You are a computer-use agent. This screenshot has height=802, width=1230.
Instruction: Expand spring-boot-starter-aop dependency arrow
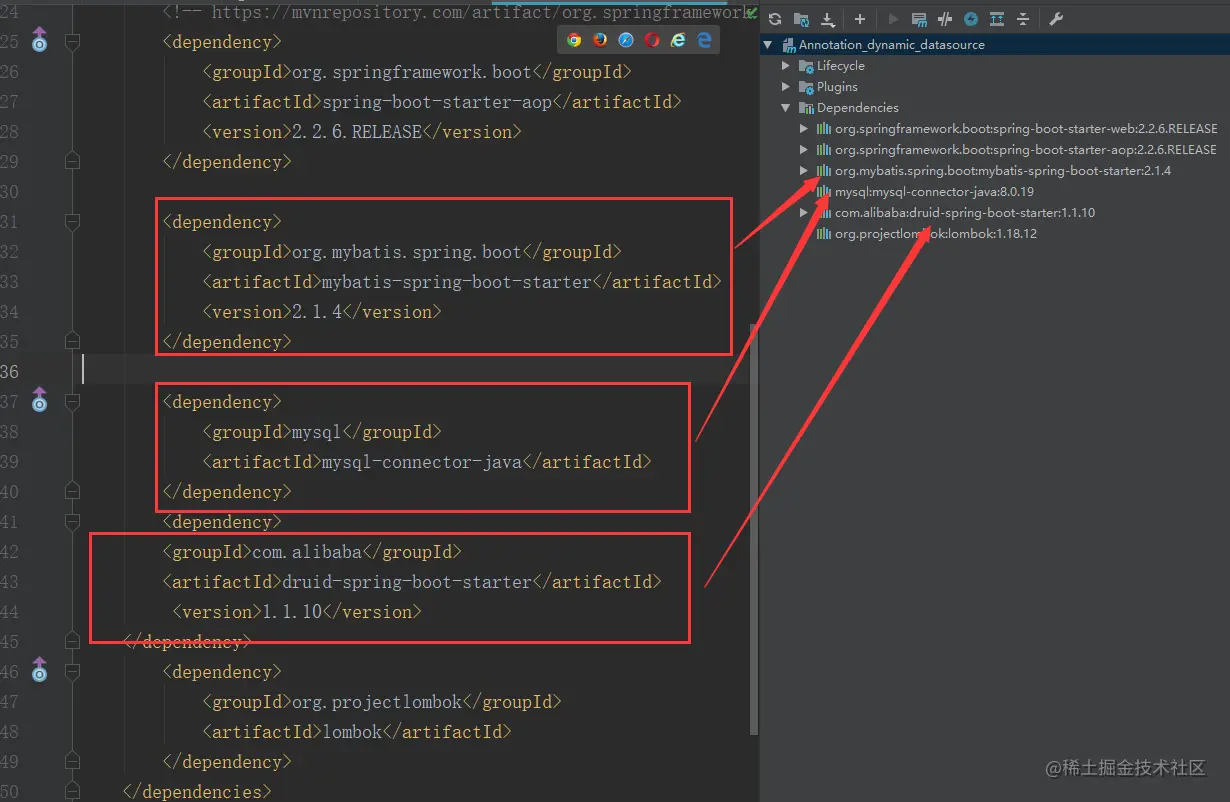804,150
